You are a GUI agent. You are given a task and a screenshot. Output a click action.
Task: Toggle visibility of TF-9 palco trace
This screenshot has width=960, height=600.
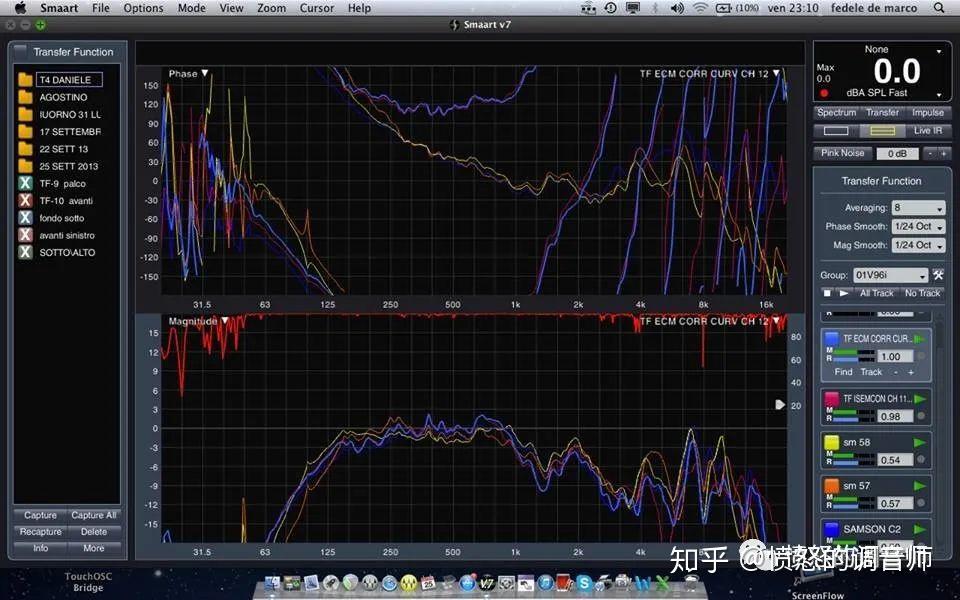[x=25, y=183]
